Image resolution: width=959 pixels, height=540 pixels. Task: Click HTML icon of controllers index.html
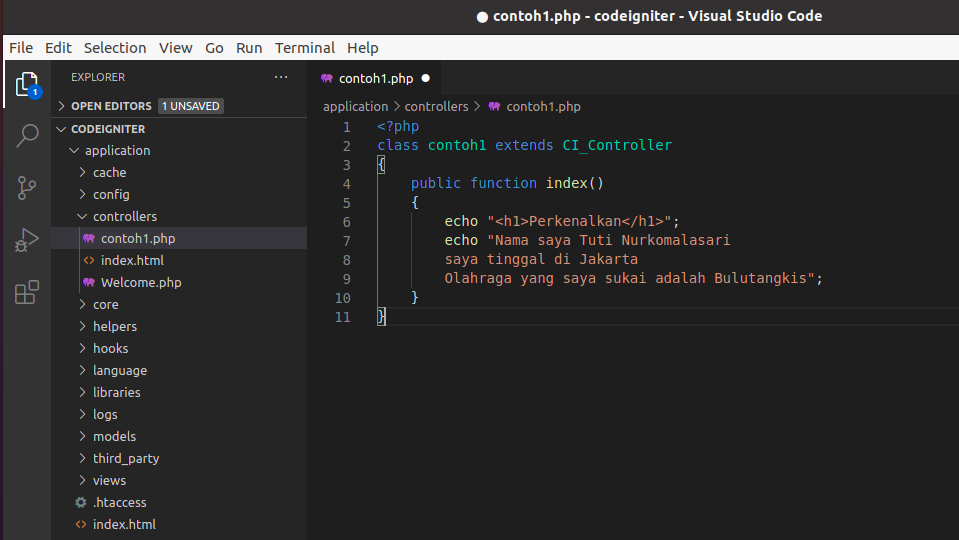pyautogui.click(x=89, y=261)
